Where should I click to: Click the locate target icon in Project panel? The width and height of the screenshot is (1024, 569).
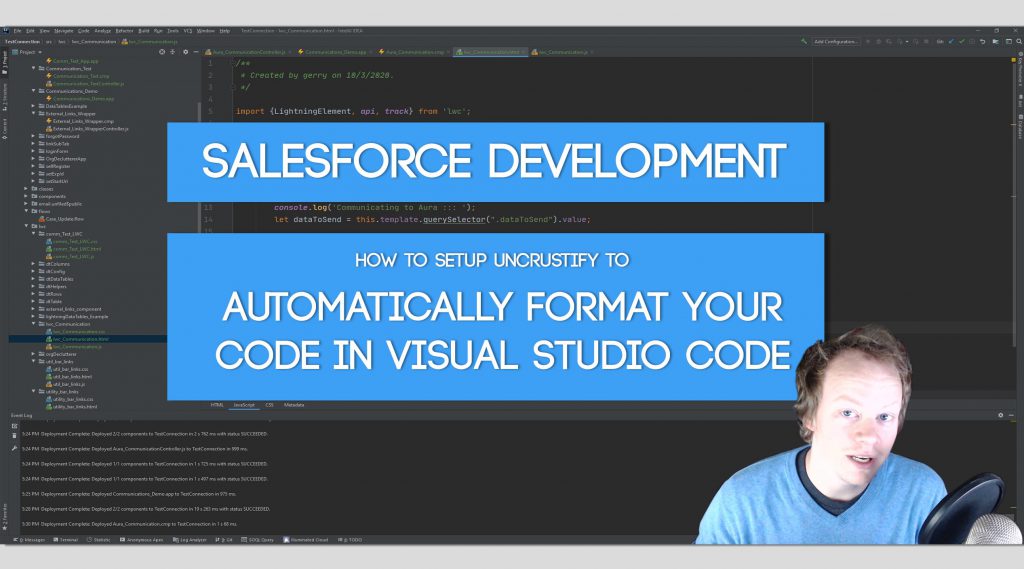coord(162,52)
